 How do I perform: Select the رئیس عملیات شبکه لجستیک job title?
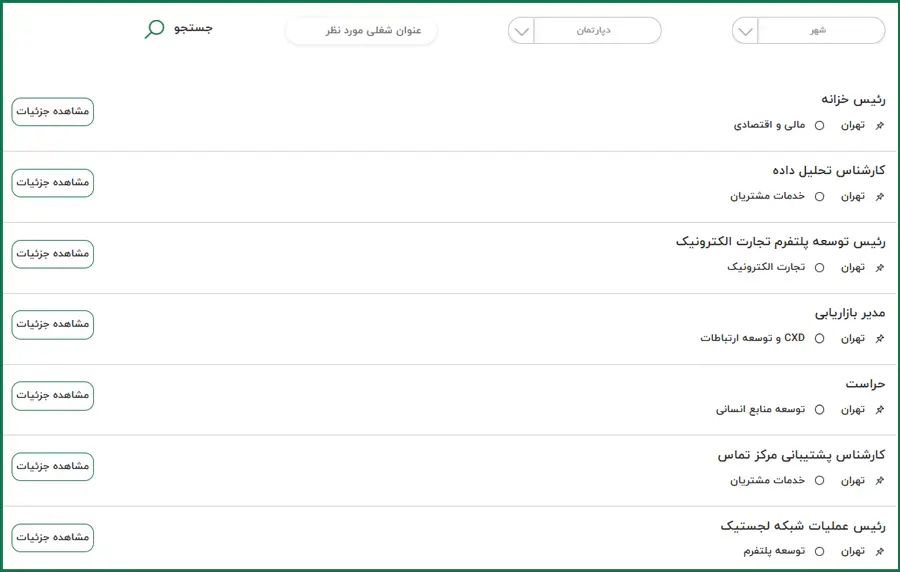point(802,526)
